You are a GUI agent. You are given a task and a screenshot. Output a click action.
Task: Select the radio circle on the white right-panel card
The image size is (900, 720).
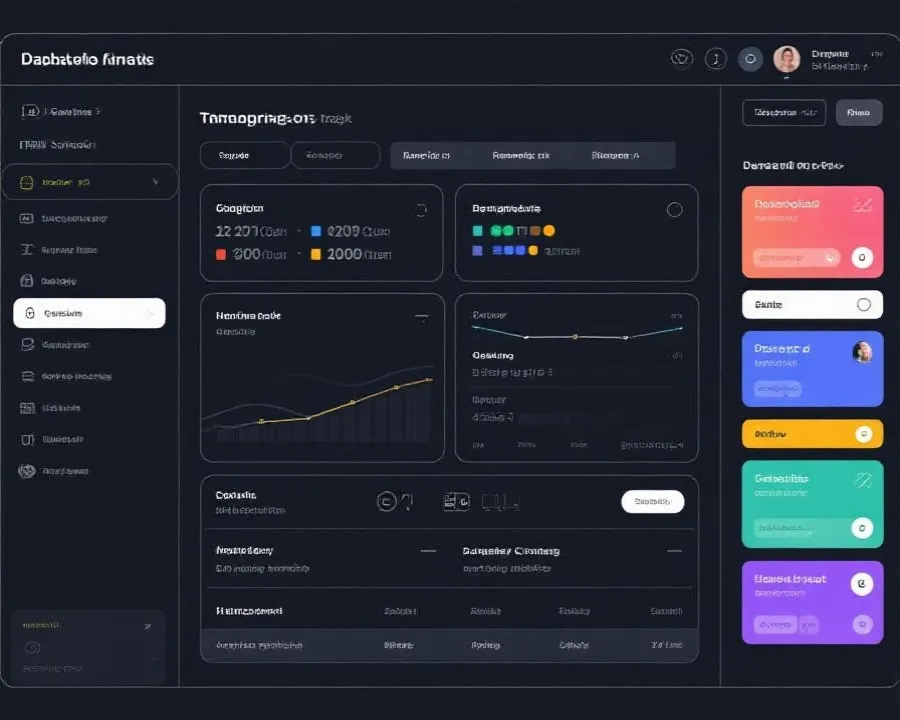(864, 305)
